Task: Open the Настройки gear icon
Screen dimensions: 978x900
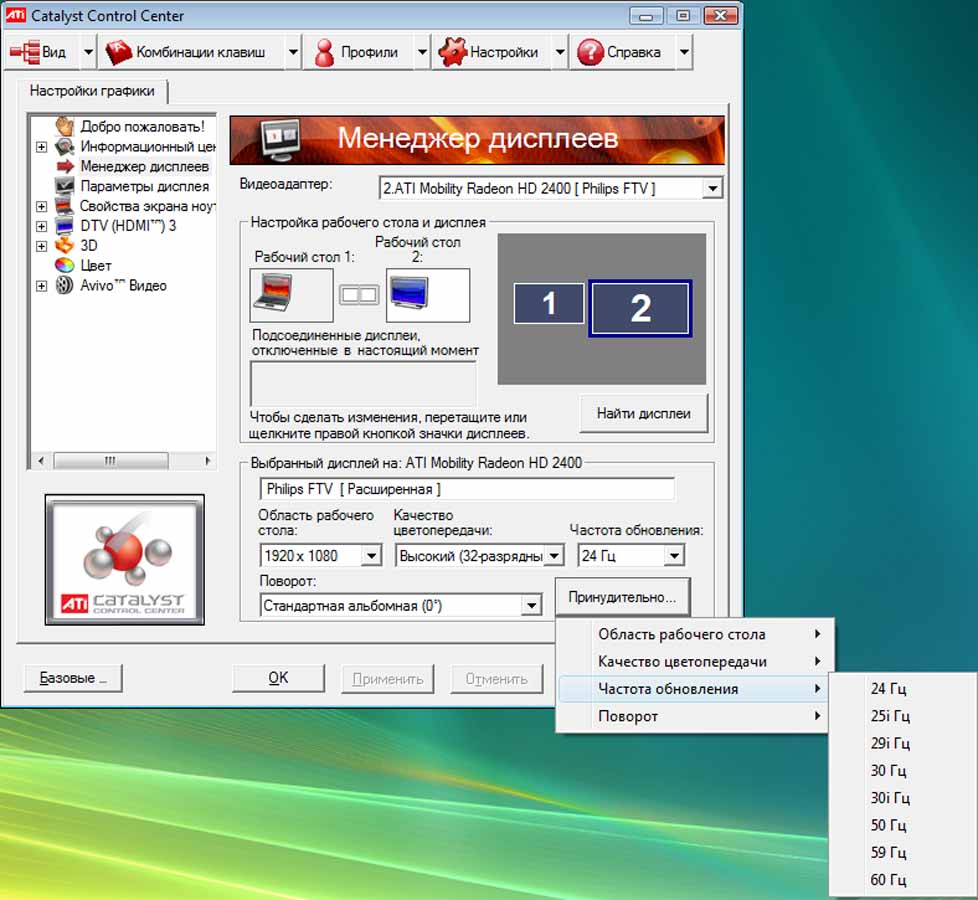Action: 453,52
